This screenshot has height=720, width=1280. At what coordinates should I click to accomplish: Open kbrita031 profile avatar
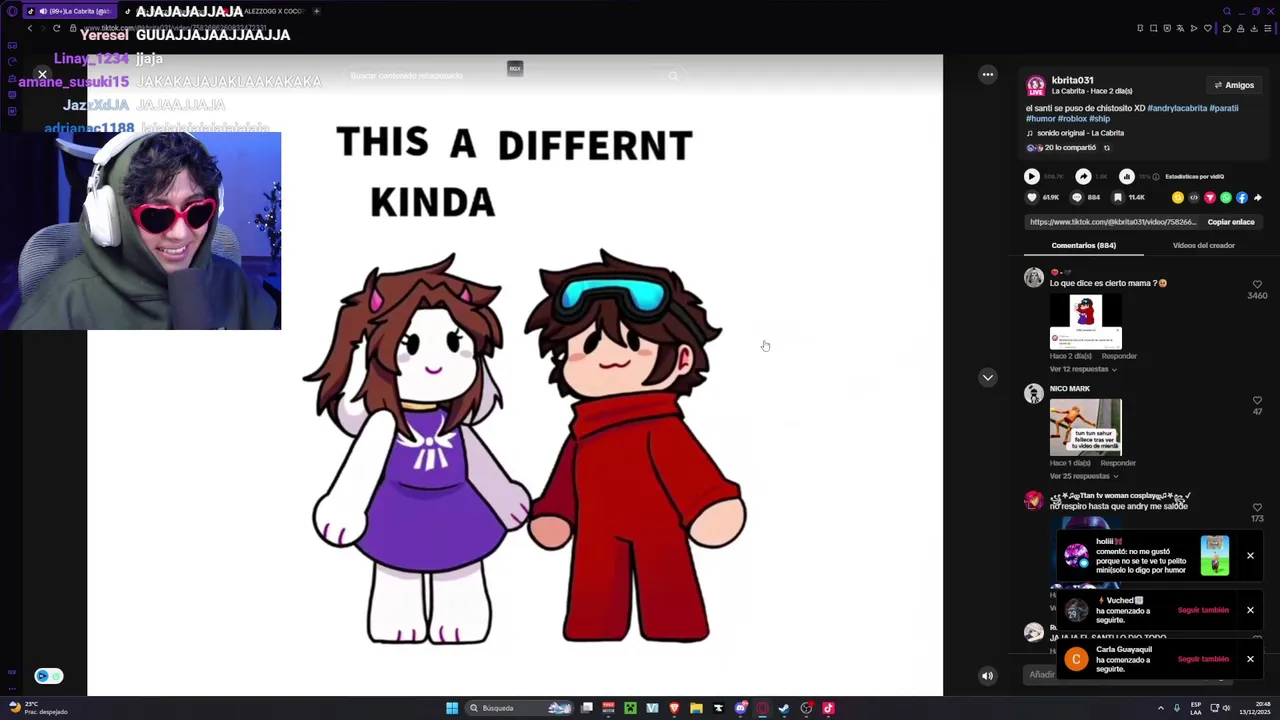click(x=1036, y=85)
